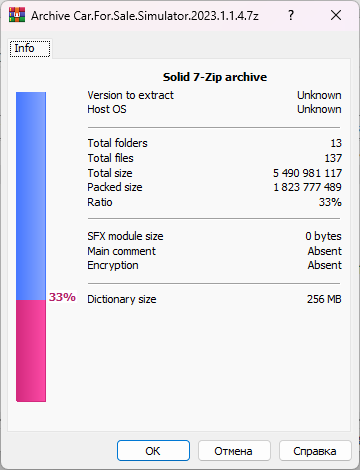
Task: Click the blue portion of ratio bar
Action: coord(31,196)
